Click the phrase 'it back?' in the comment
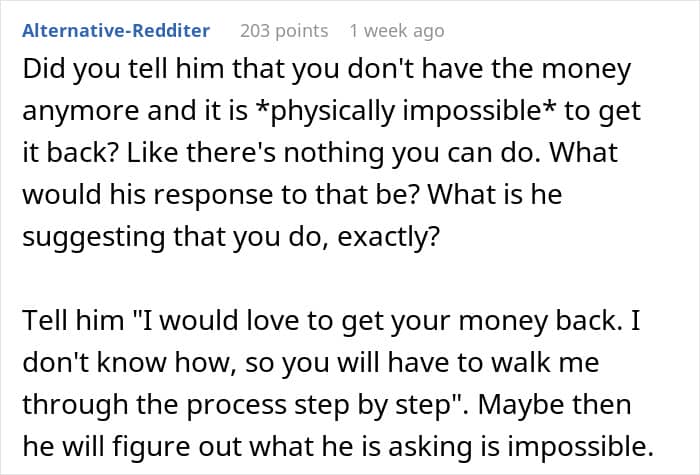The height and width of the screenshot is (475, 700). 71,152
